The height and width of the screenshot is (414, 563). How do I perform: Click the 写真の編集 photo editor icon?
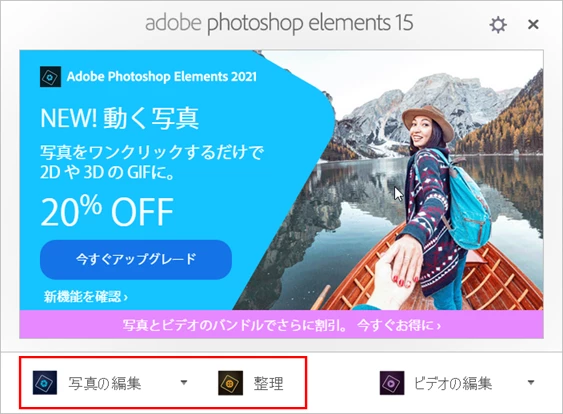tap(45, 383)
